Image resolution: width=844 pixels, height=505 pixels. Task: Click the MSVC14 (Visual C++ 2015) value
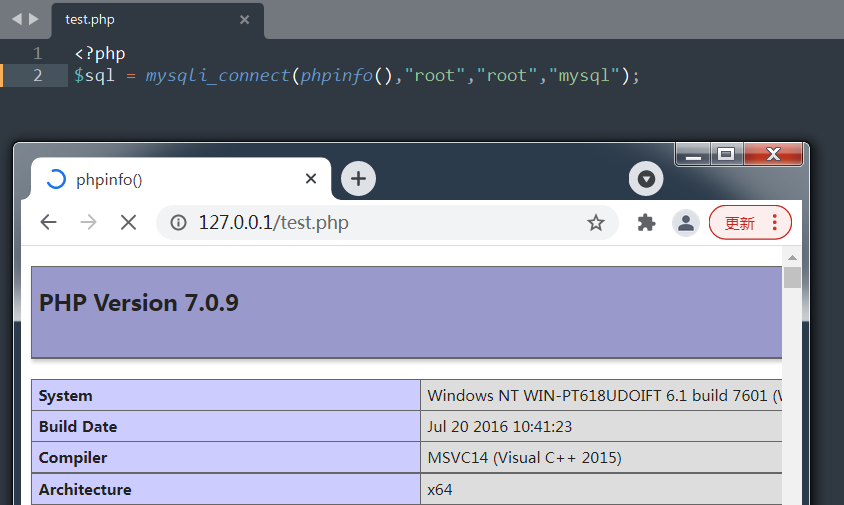pos(524,458)
